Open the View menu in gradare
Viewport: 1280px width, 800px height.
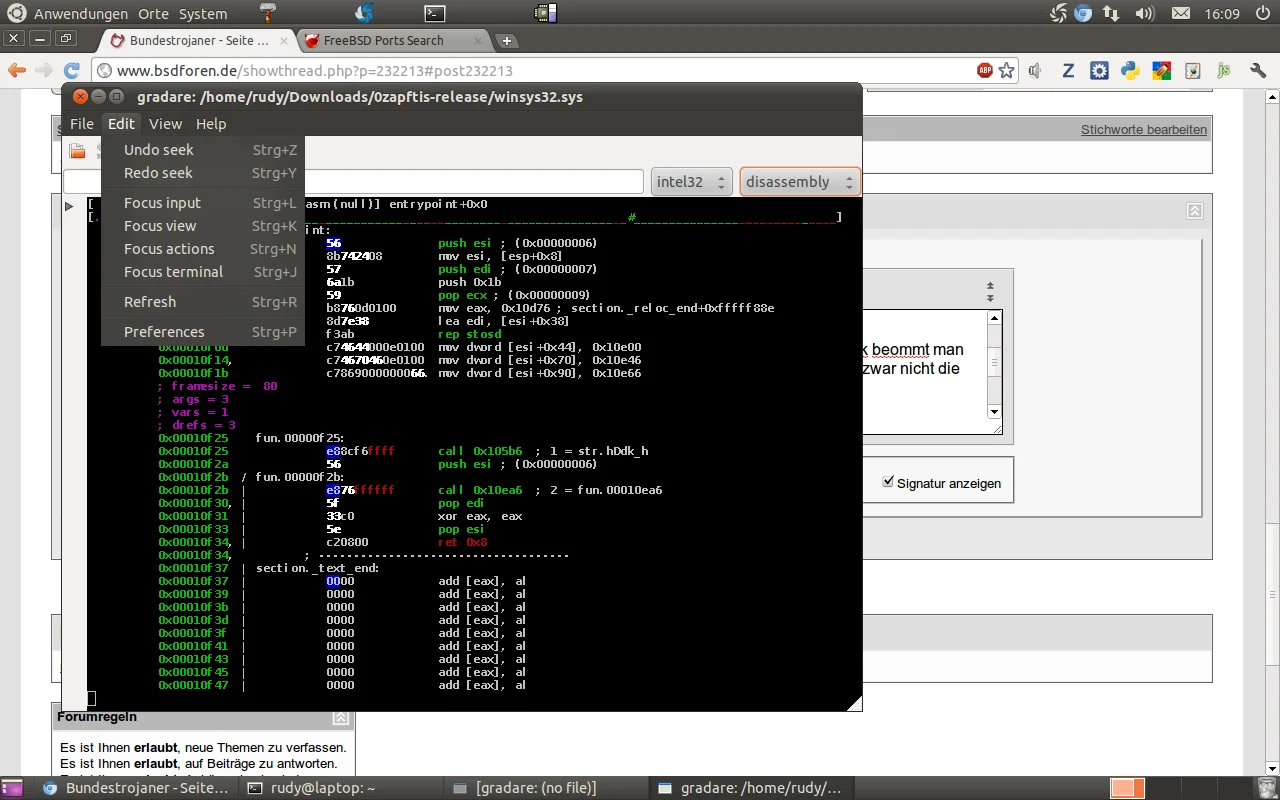pyautogui.click(x=165, y=124)
